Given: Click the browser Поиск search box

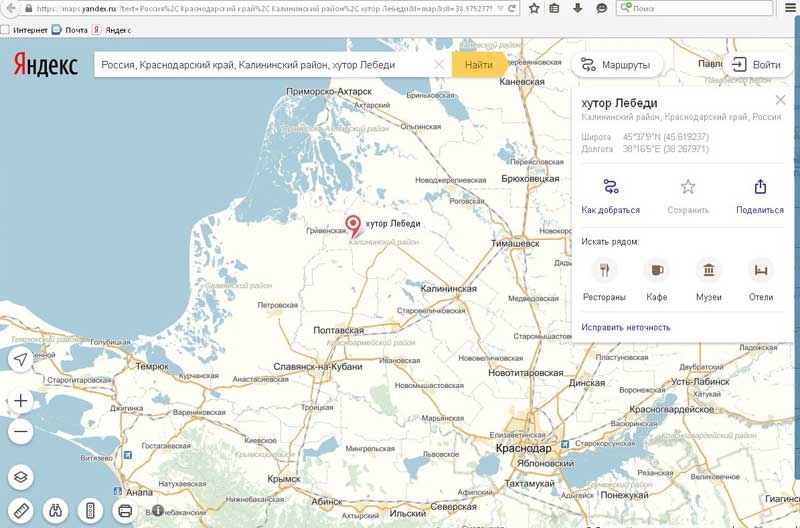Looking at the screenshot, I should 695,8.
